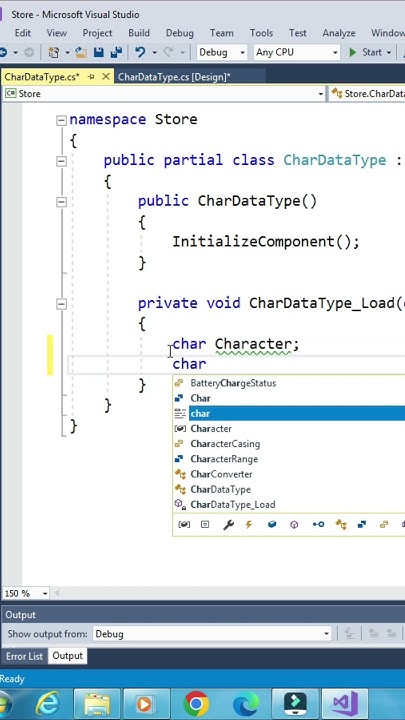
Task: Switch to the Error List tab
Action: [x=24, y=656]
